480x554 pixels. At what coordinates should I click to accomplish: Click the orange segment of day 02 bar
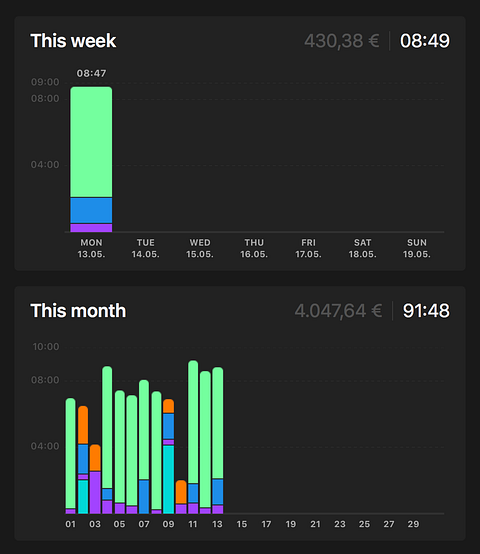[83, 425]
